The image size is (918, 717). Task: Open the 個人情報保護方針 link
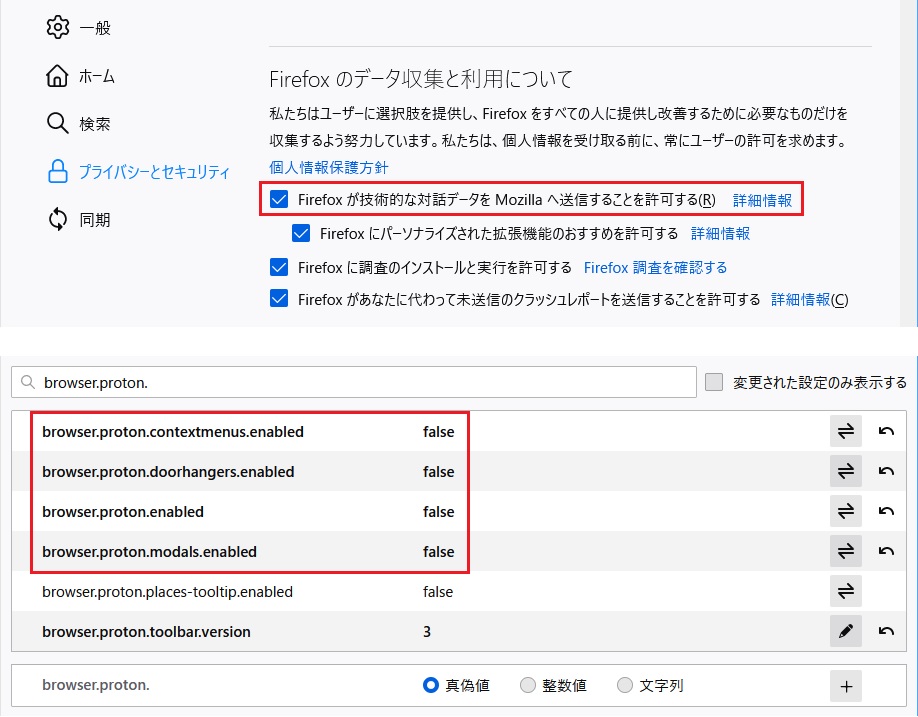(329, 167)
